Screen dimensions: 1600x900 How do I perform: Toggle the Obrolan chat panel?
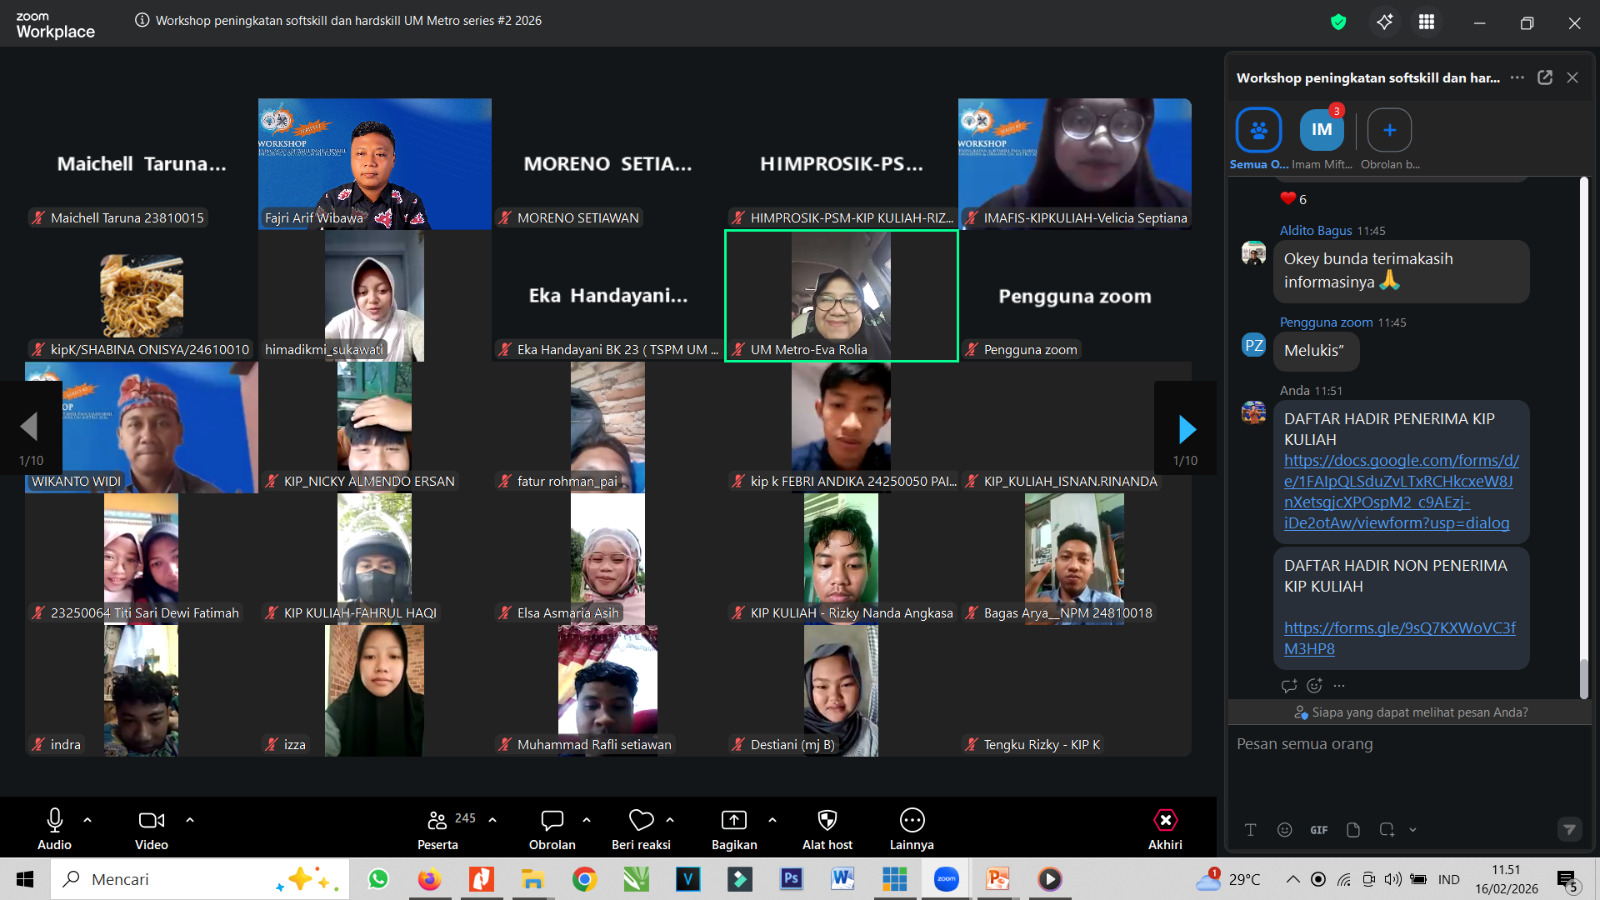point(552,829)
